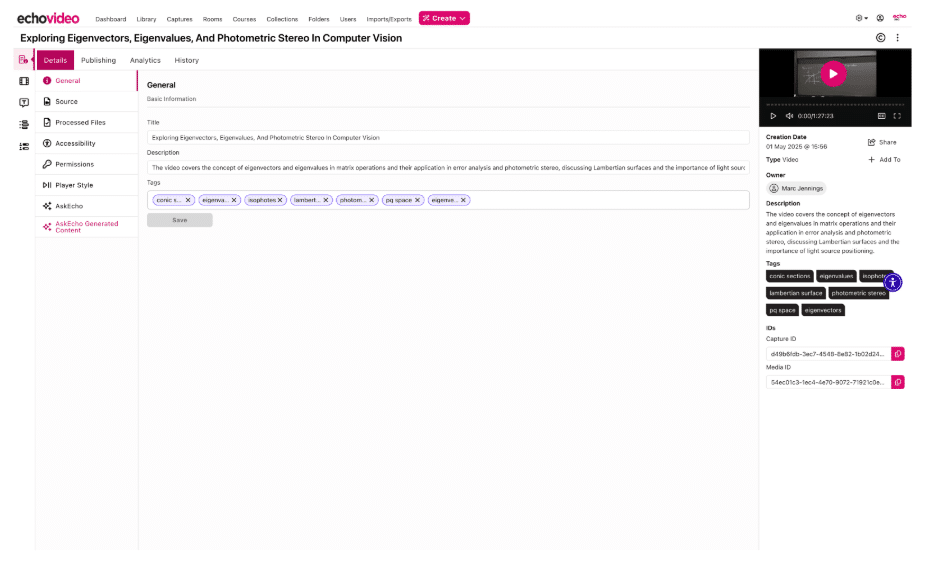Screen dimensions: 936x572
Task: Switch to the History tab
Action: (186, 60)
